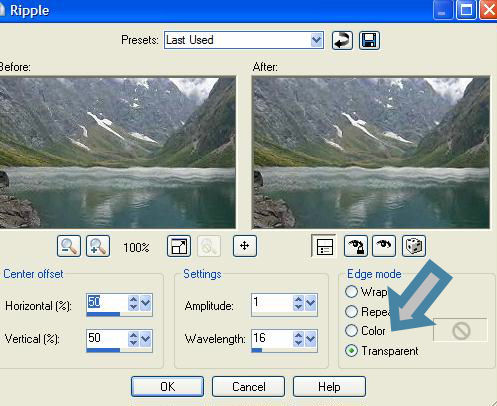
Task: Select the Transparent edge mode
Action: [351, 351]
